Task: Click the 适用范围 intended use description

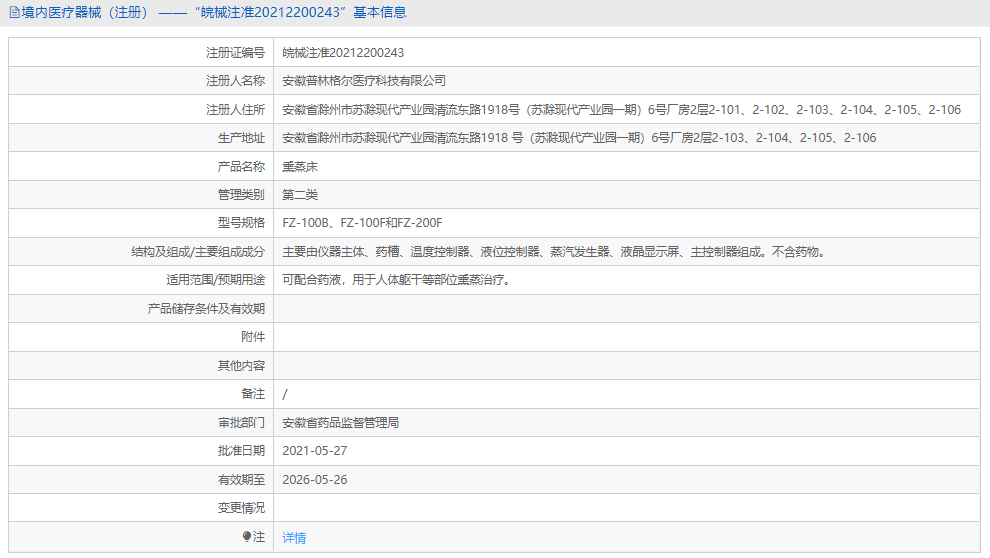Action: 397,280
